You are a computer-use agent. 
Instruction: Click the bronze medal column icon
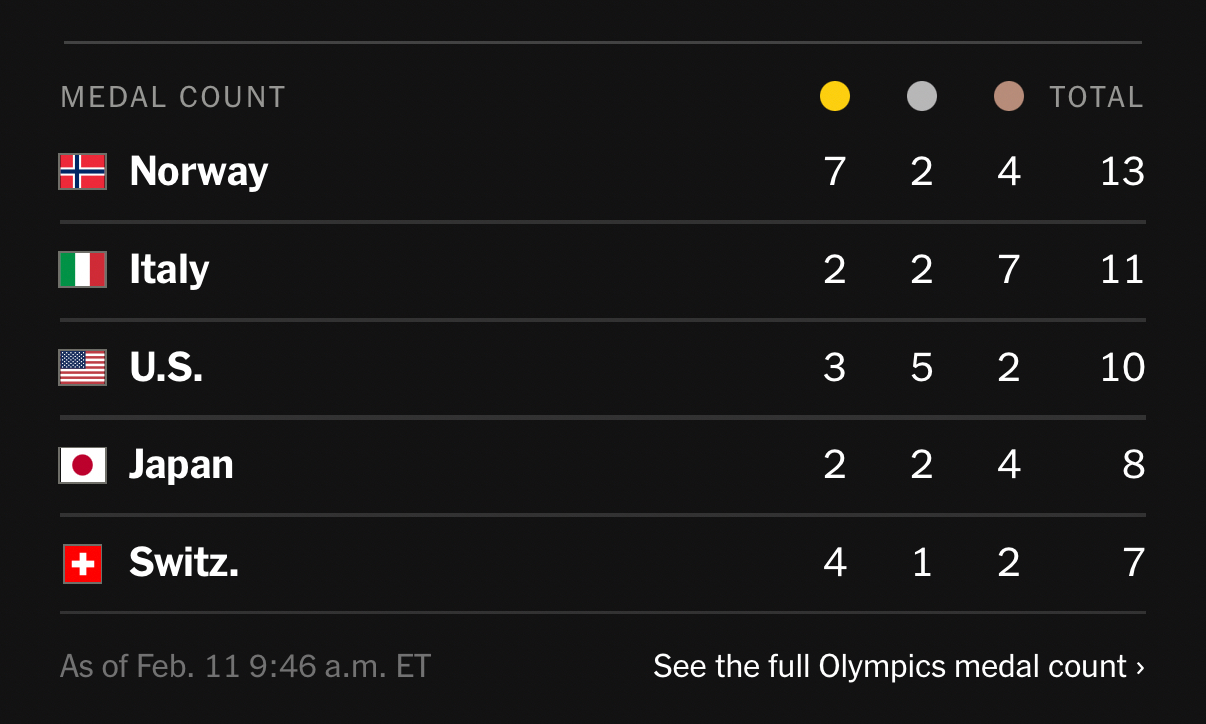[x=1009, y=97]
